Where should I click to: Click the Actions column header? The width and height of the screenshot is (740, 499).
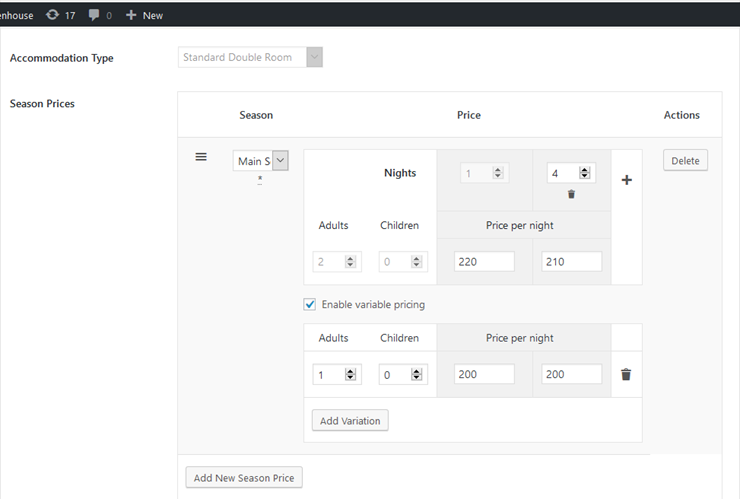[x=681, y=115]
